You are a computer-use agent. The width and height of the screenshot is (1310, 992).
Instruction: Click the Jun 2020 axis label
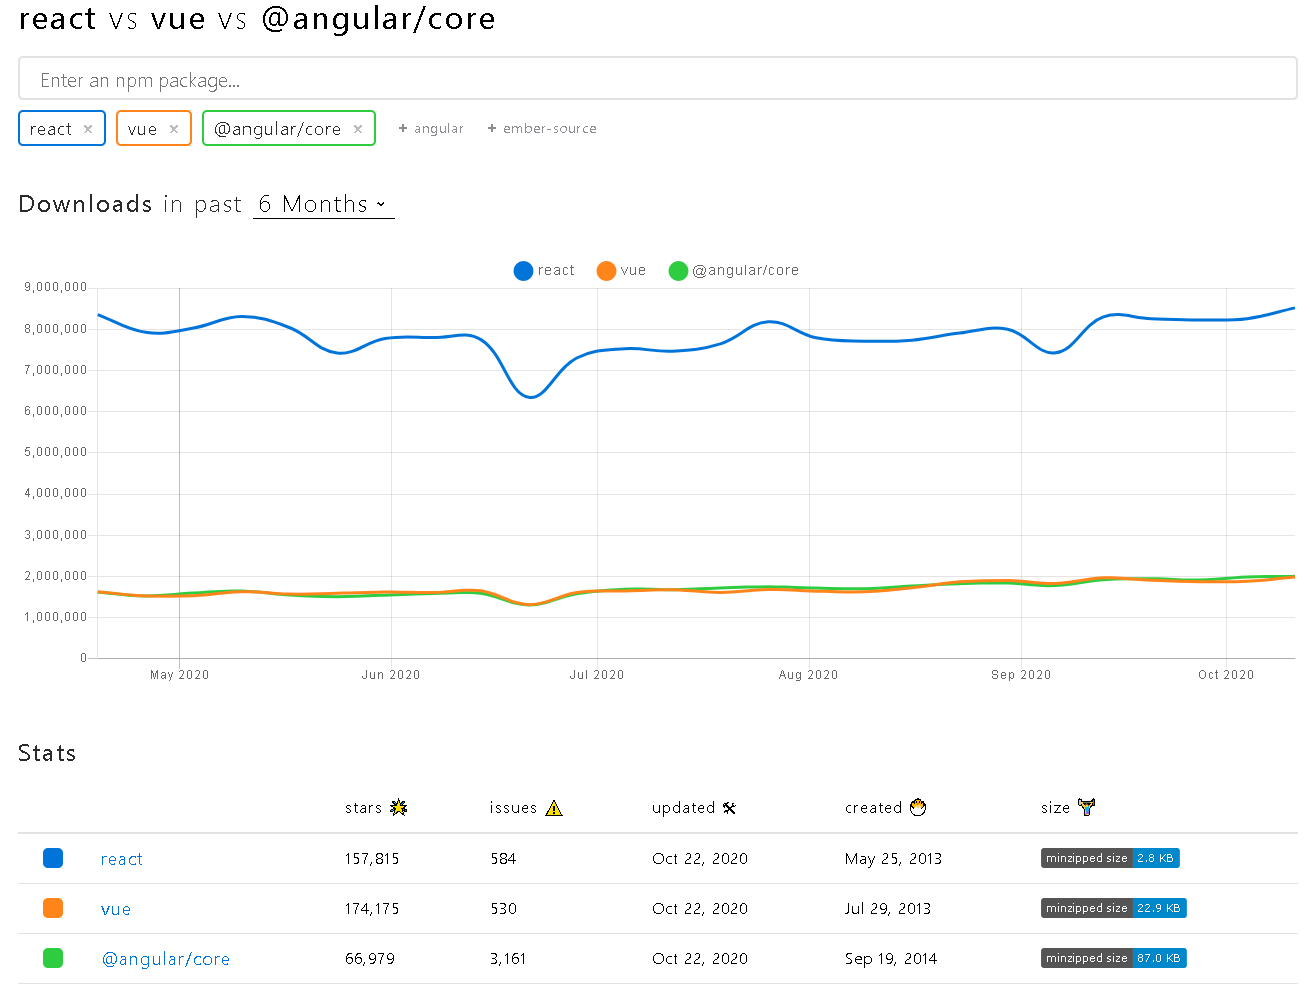click(x=391, y=675)
